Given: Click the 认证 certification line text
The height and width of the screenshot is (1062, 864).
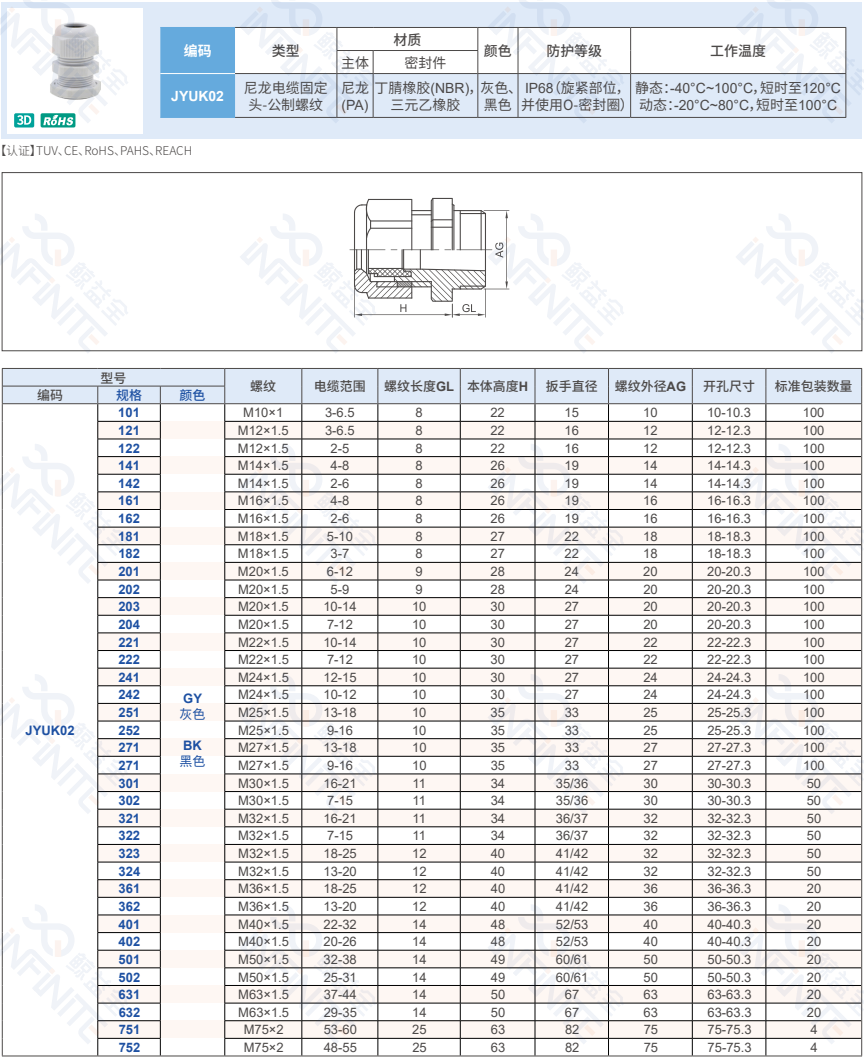Looking at the screenshot, I should tap(96, 150).
